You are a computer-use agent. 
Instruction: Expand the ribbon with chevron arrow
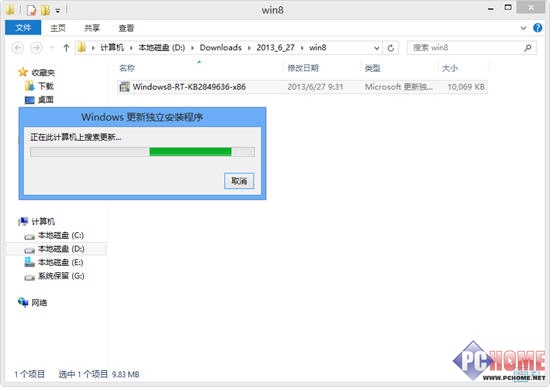[x=523, y=28]
